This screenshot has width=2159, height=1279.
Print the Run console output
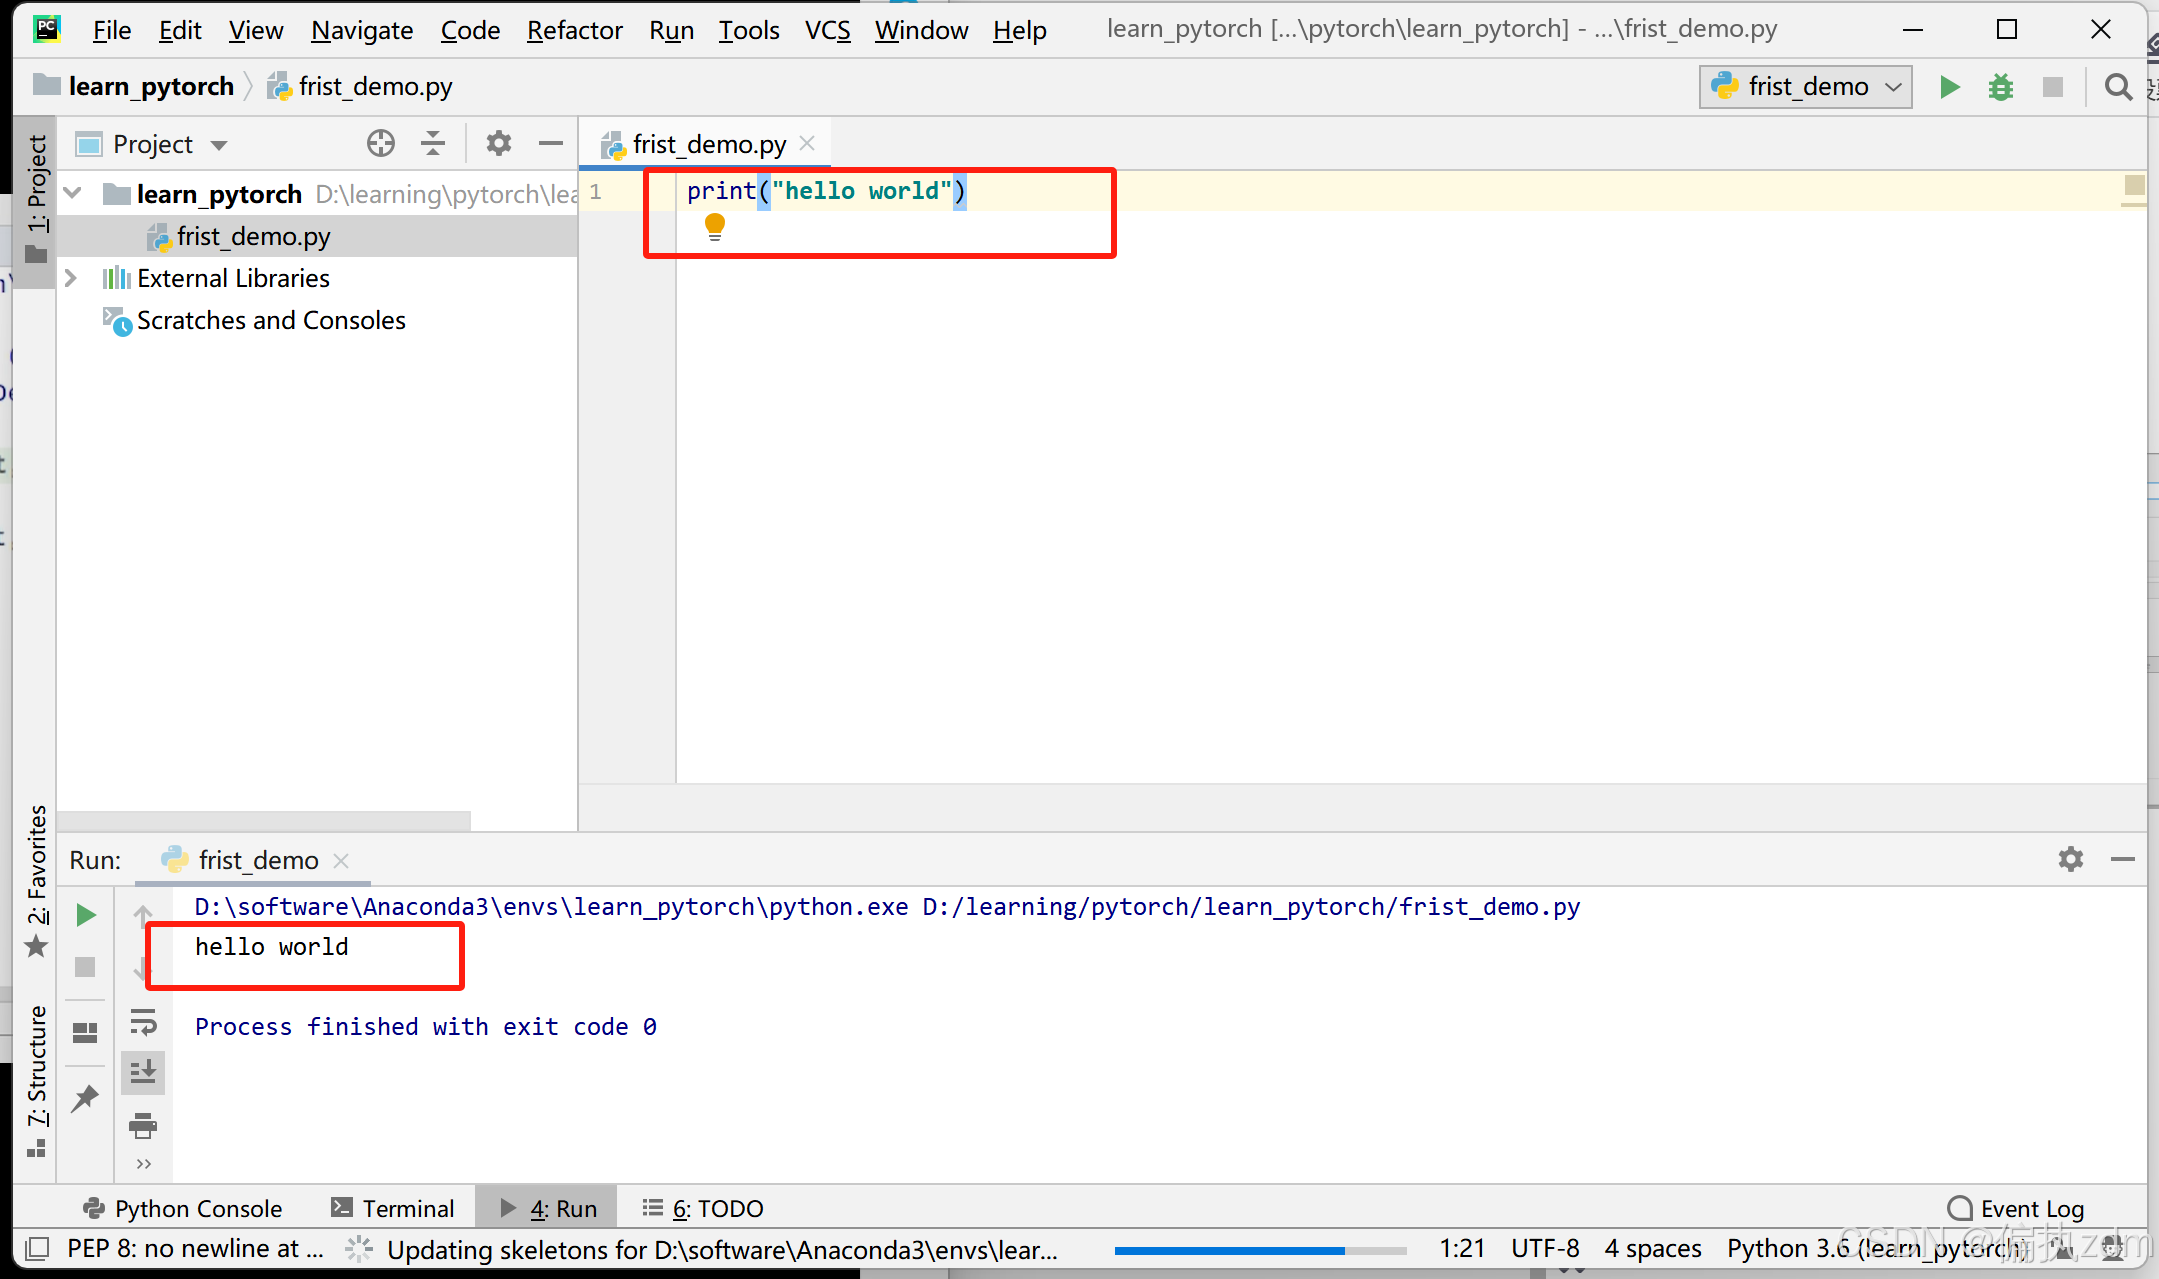[x=143, y=1125]
